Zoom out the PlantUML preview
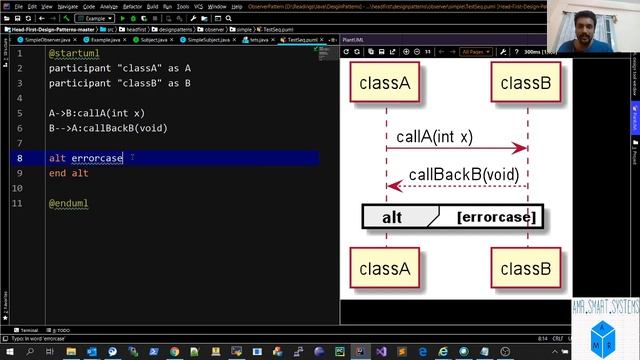This screenshot has width=640, height=360. pos(417,52)
